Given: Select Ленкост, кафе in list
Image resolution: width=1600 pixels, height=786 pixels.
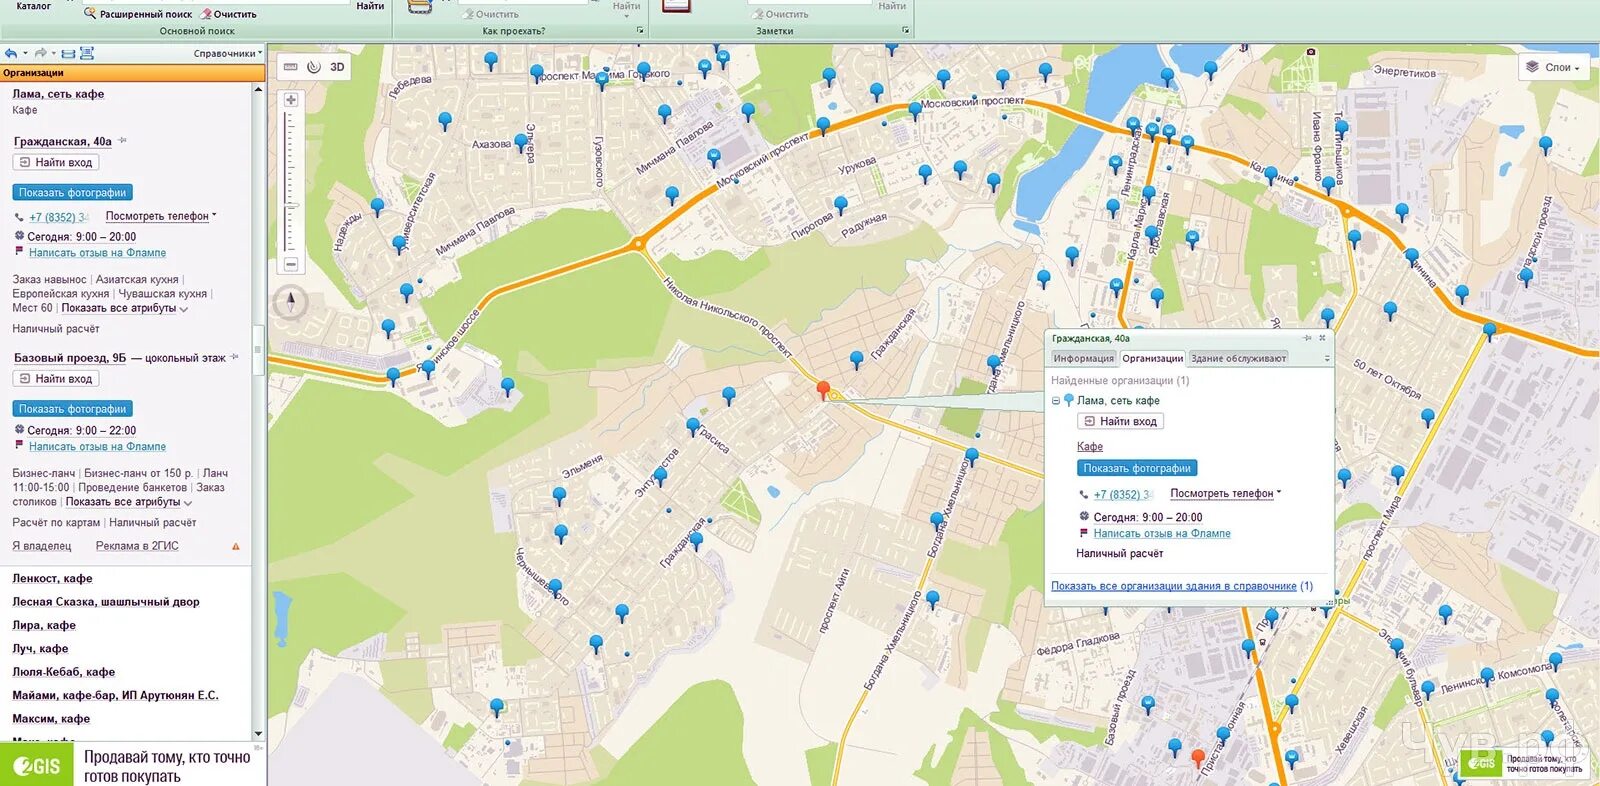Looking at the screenshot, I should tap(52, 578).
